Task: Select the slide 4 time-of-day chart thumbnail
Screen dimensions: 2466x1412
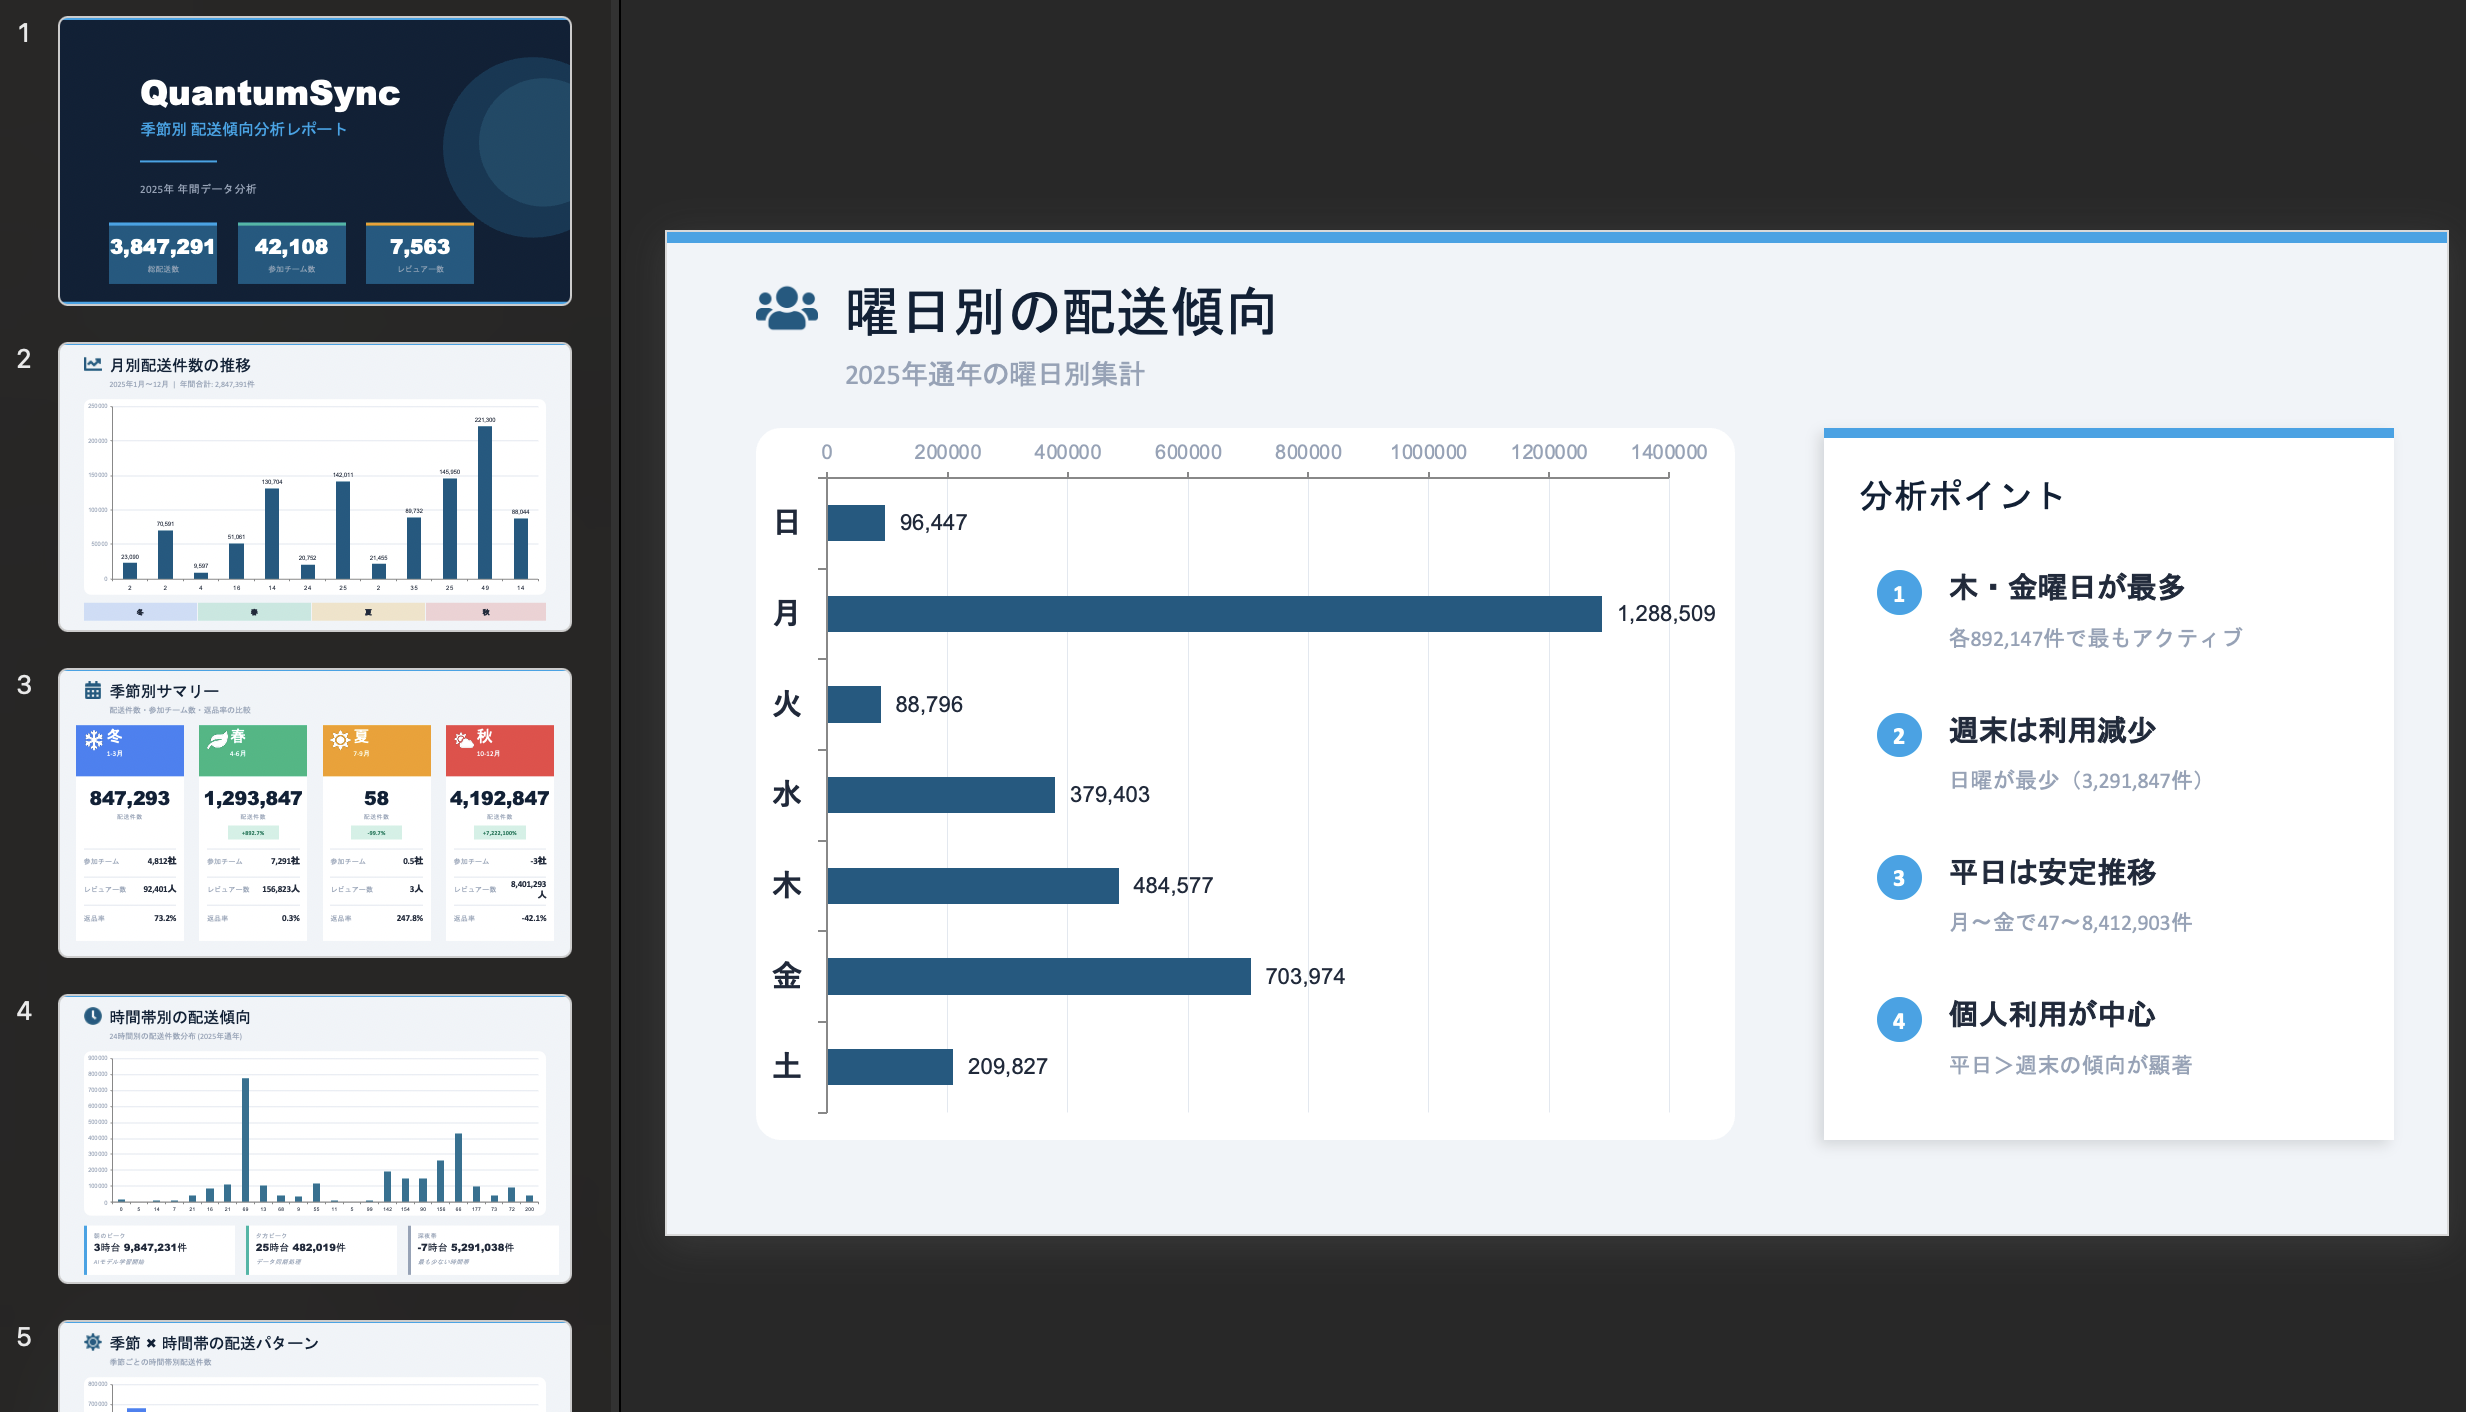Action: (x=315, y=1138)
